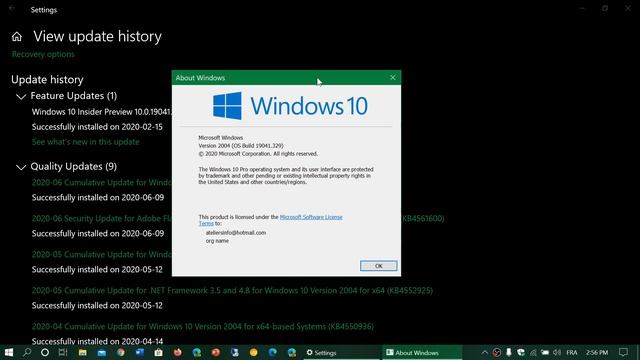Open volume control tray icon

pyautogui.click(x=557, y=352)
